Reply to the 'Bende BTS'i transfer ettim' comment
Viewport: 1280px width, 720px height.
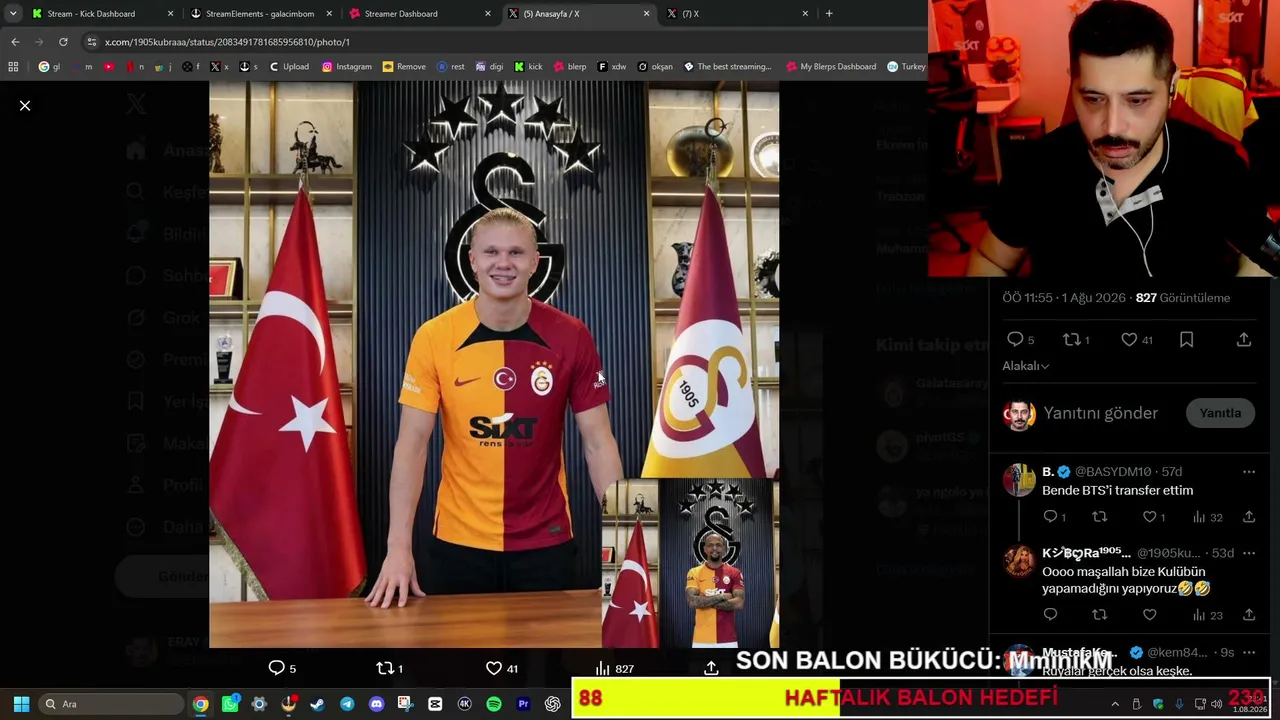point(1050,517)
